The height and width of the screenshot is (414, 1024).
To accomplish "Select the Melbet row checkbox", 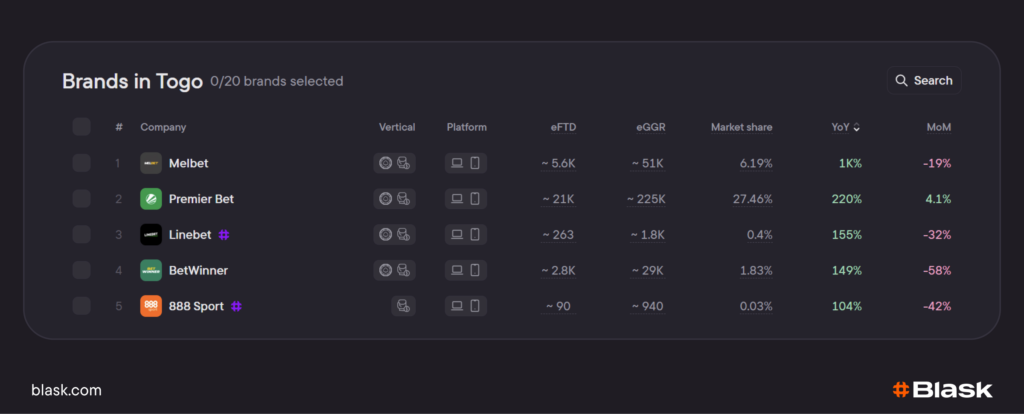I will pos(81,163).
